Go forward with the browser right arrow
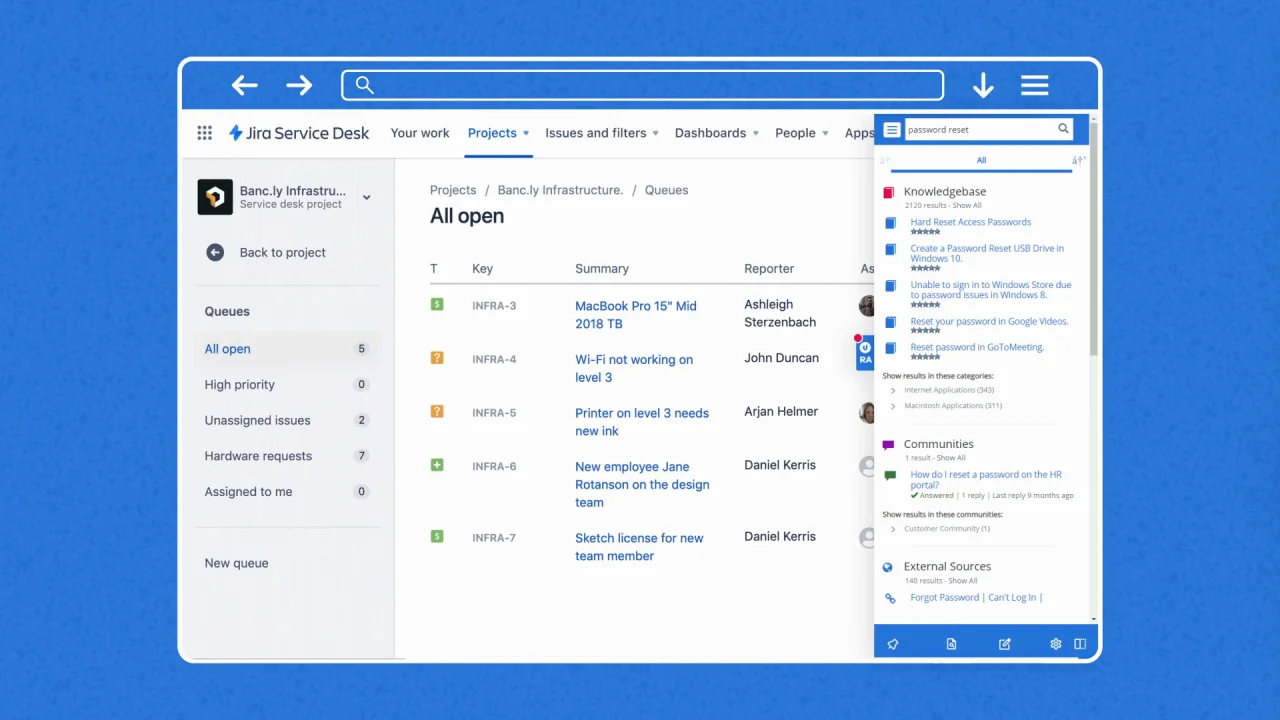This screenshot has width=1280, height=720. [299, 85]
